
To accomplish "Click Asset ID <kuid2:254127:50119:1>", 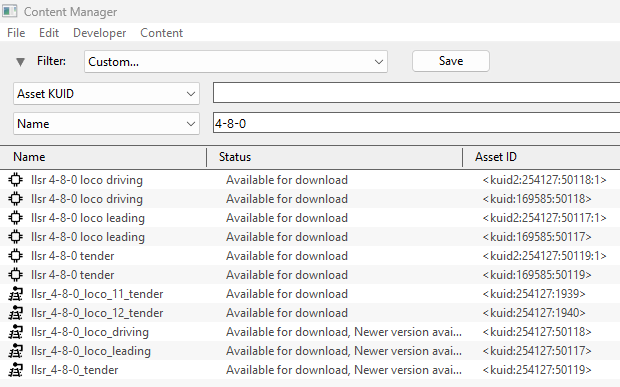I will coord(544,256).
